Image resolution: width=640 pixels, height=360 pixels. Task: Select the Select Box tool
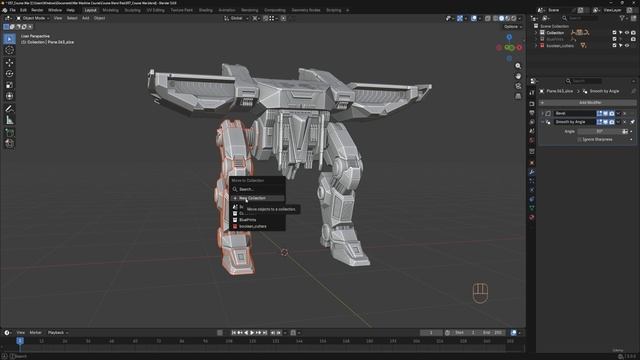pyautogui.click(x=9, y=39)
